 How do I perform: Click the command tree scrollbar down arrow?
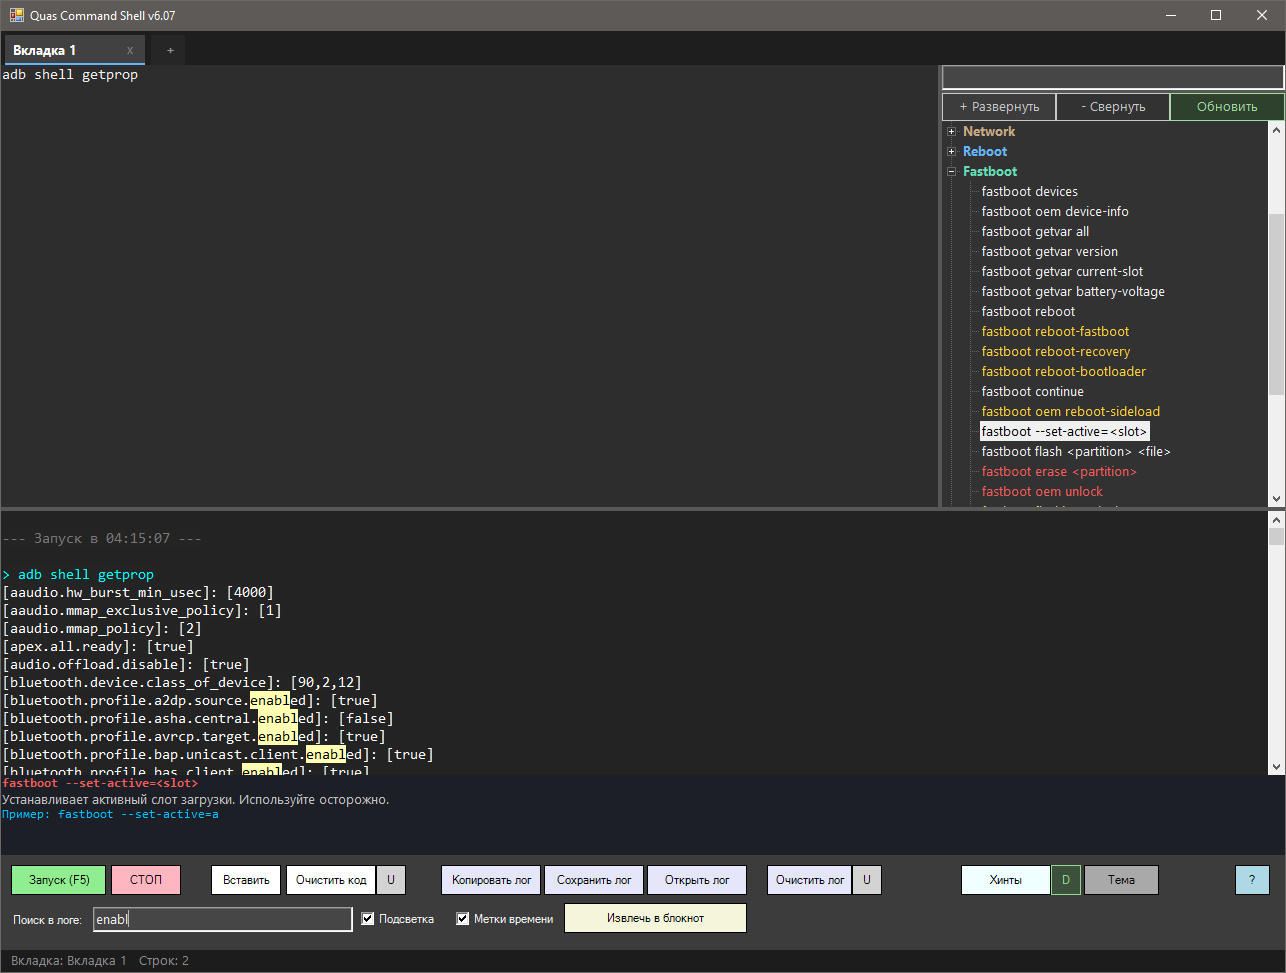point(1276,498)
